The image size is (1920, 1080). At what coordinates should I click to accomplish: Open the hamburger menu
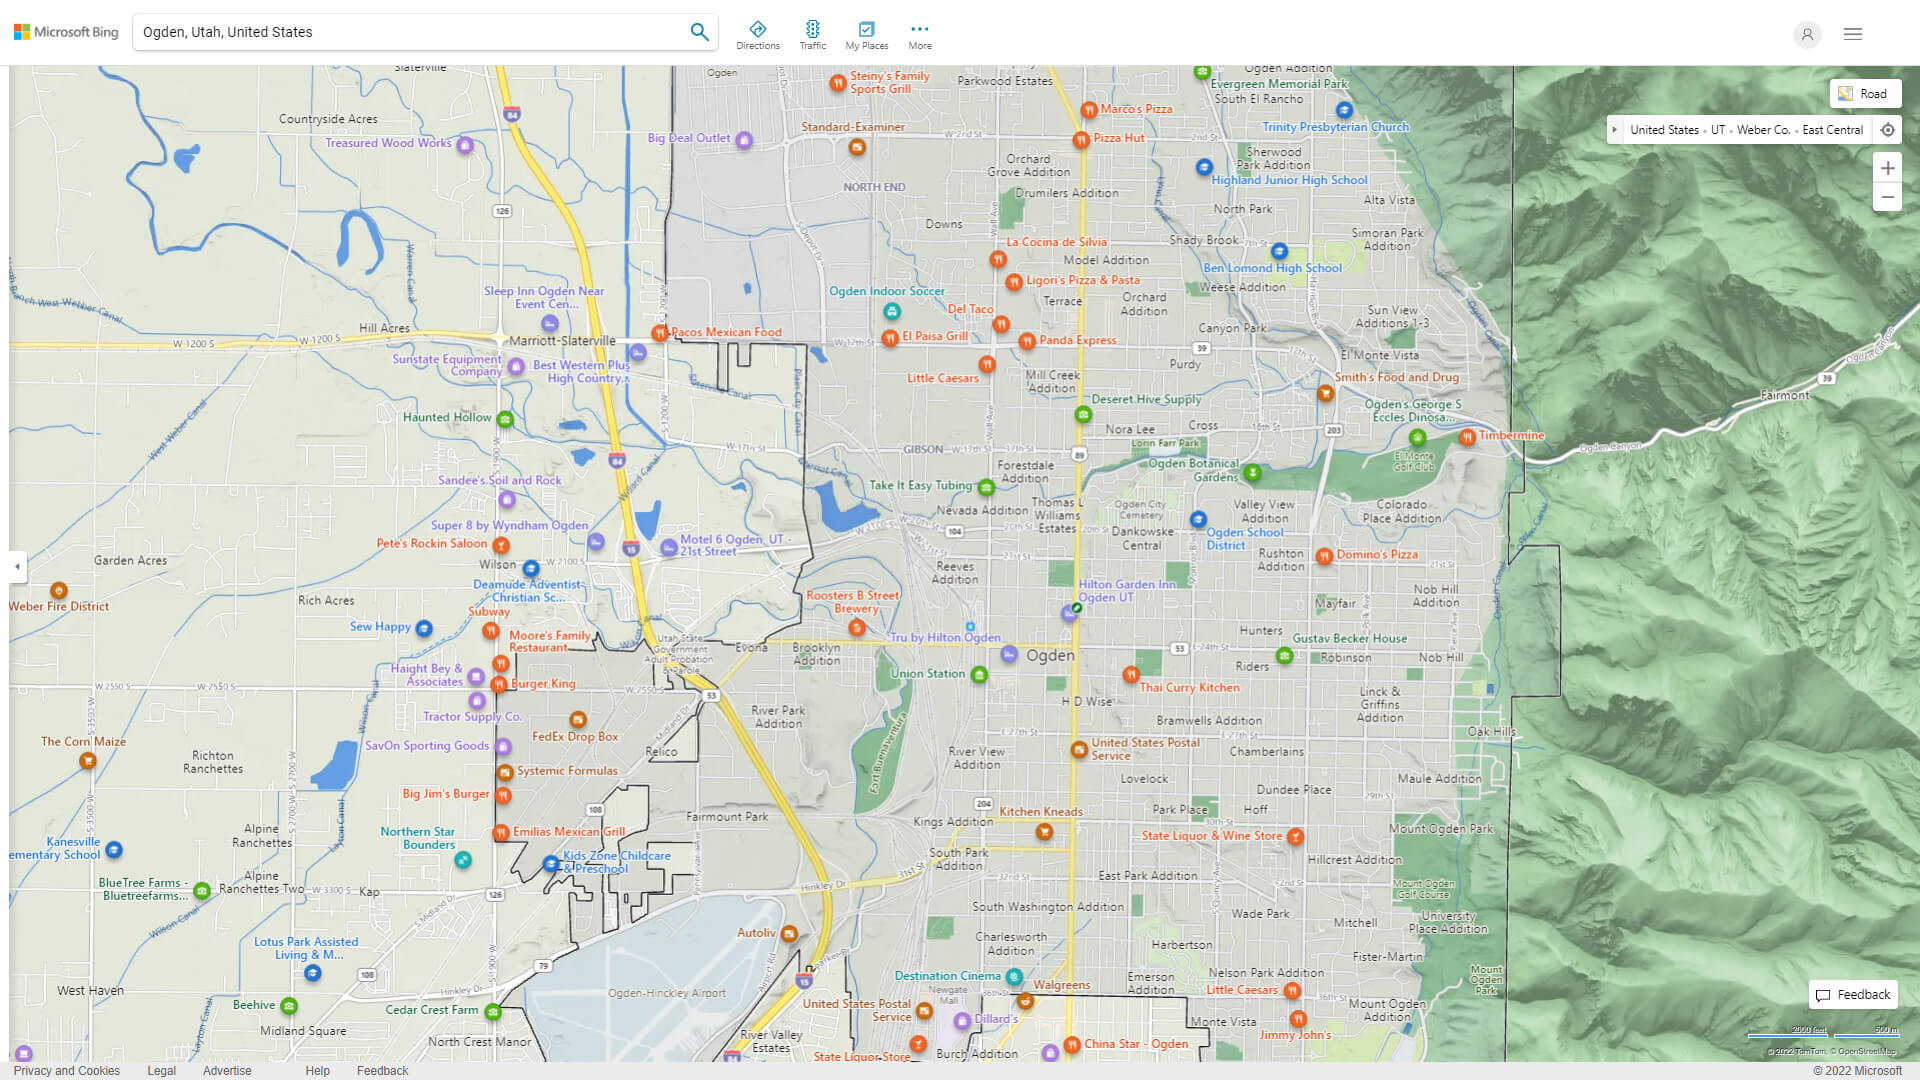click(1852, 33)
